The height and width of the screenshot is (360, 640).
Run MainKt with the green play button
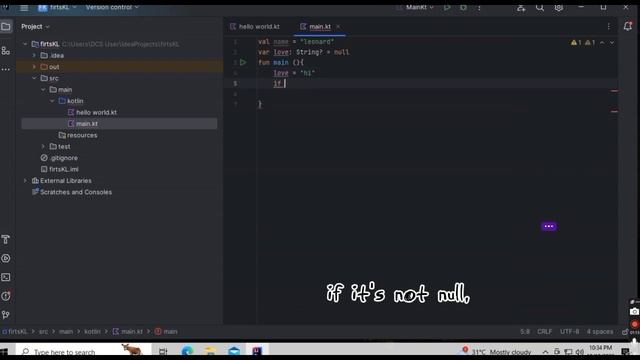tap(447, 7)
